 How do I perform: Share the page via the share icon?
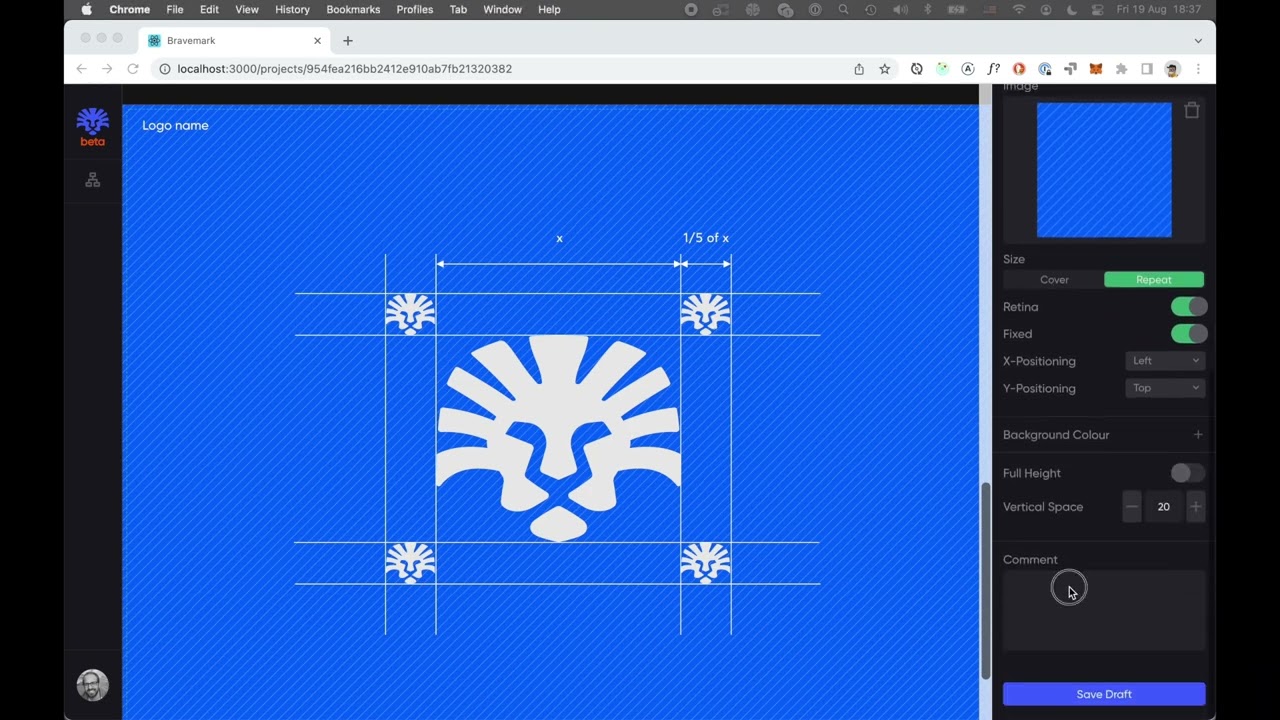point(859,69)
